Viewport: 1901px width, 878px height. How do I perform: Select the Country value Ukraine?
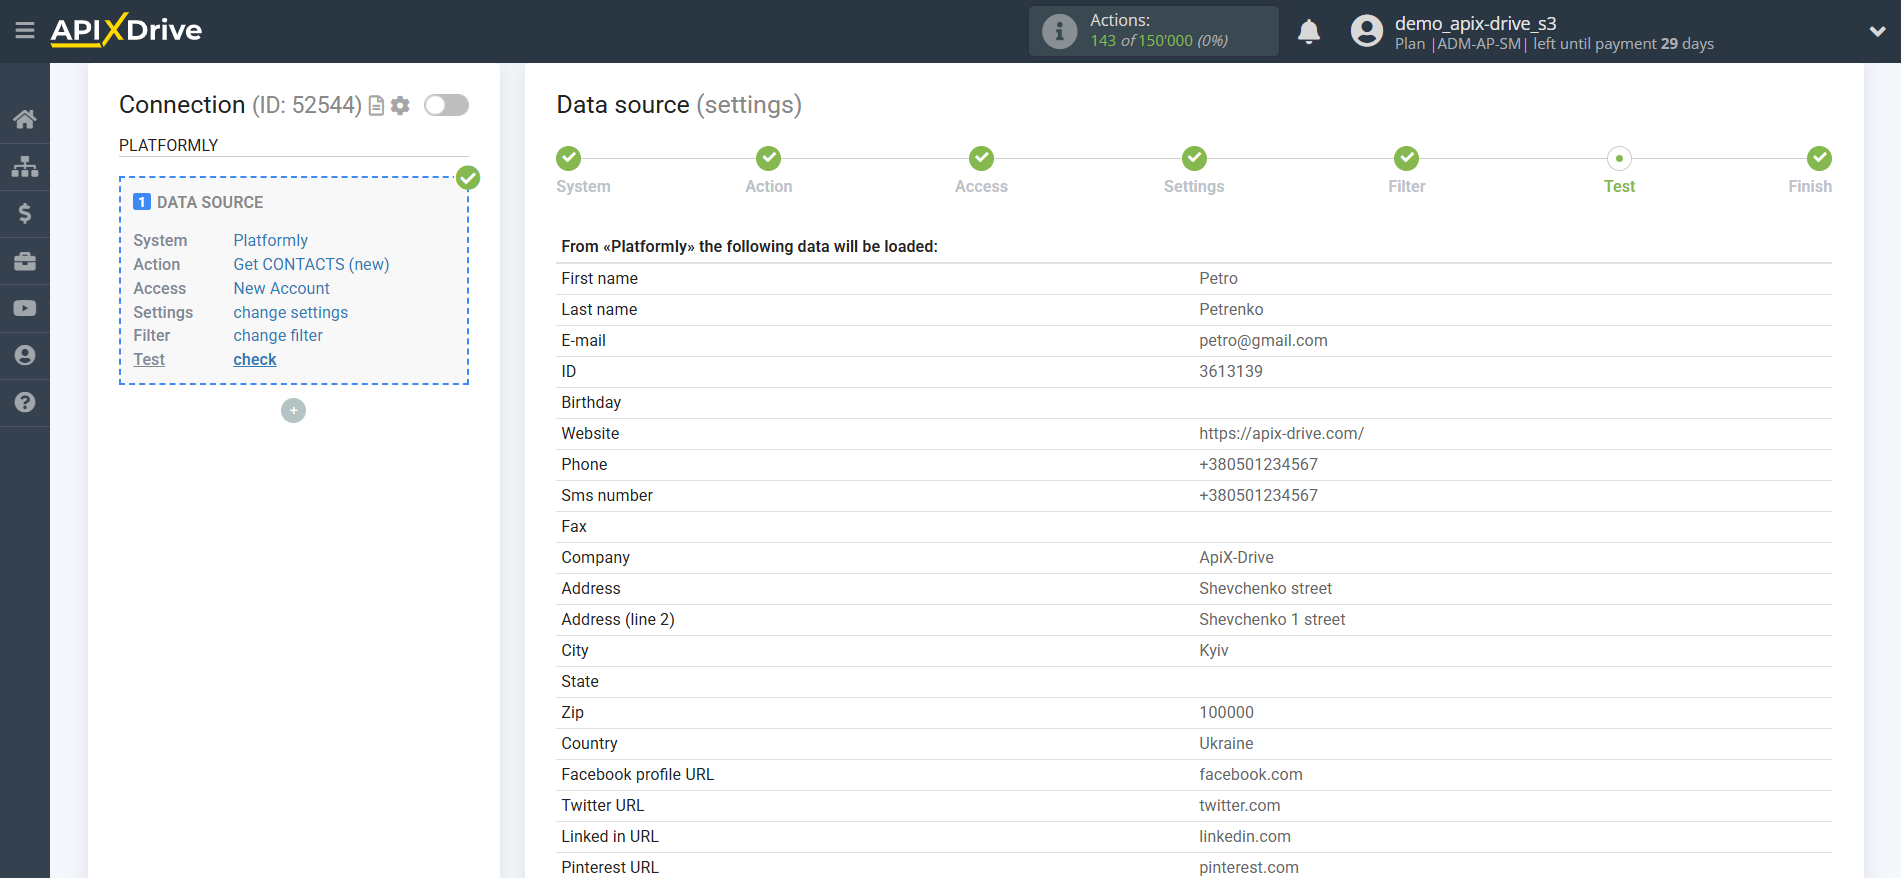coord(1226,744)
